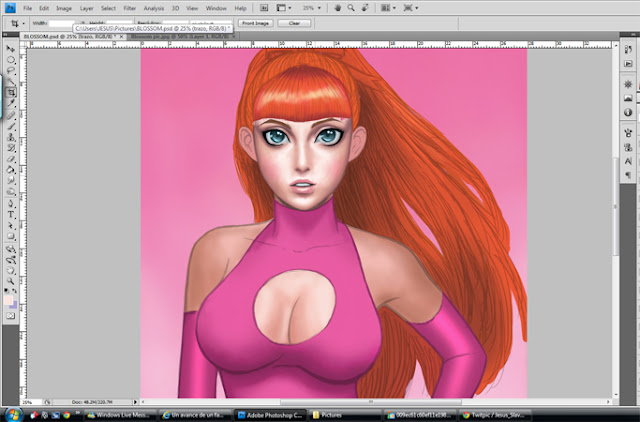Open the Pictures folder in taskbar
640x422 pixels.
click(345, 415)
